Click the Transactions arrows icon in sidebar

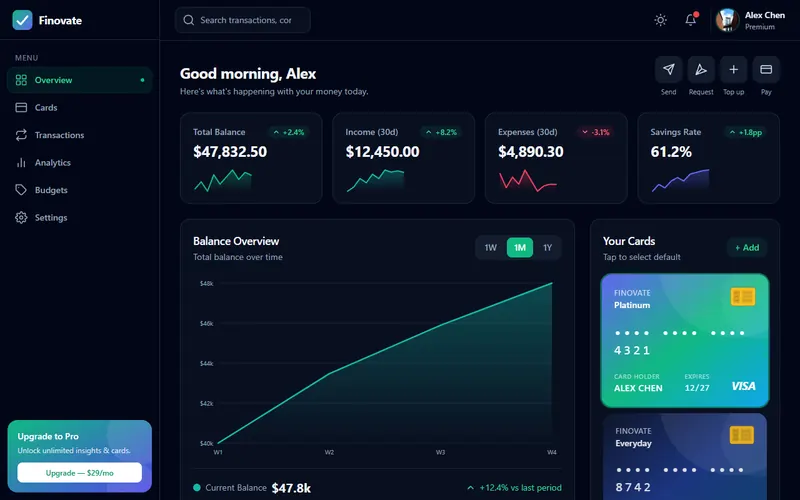click(x=21, y=135)
